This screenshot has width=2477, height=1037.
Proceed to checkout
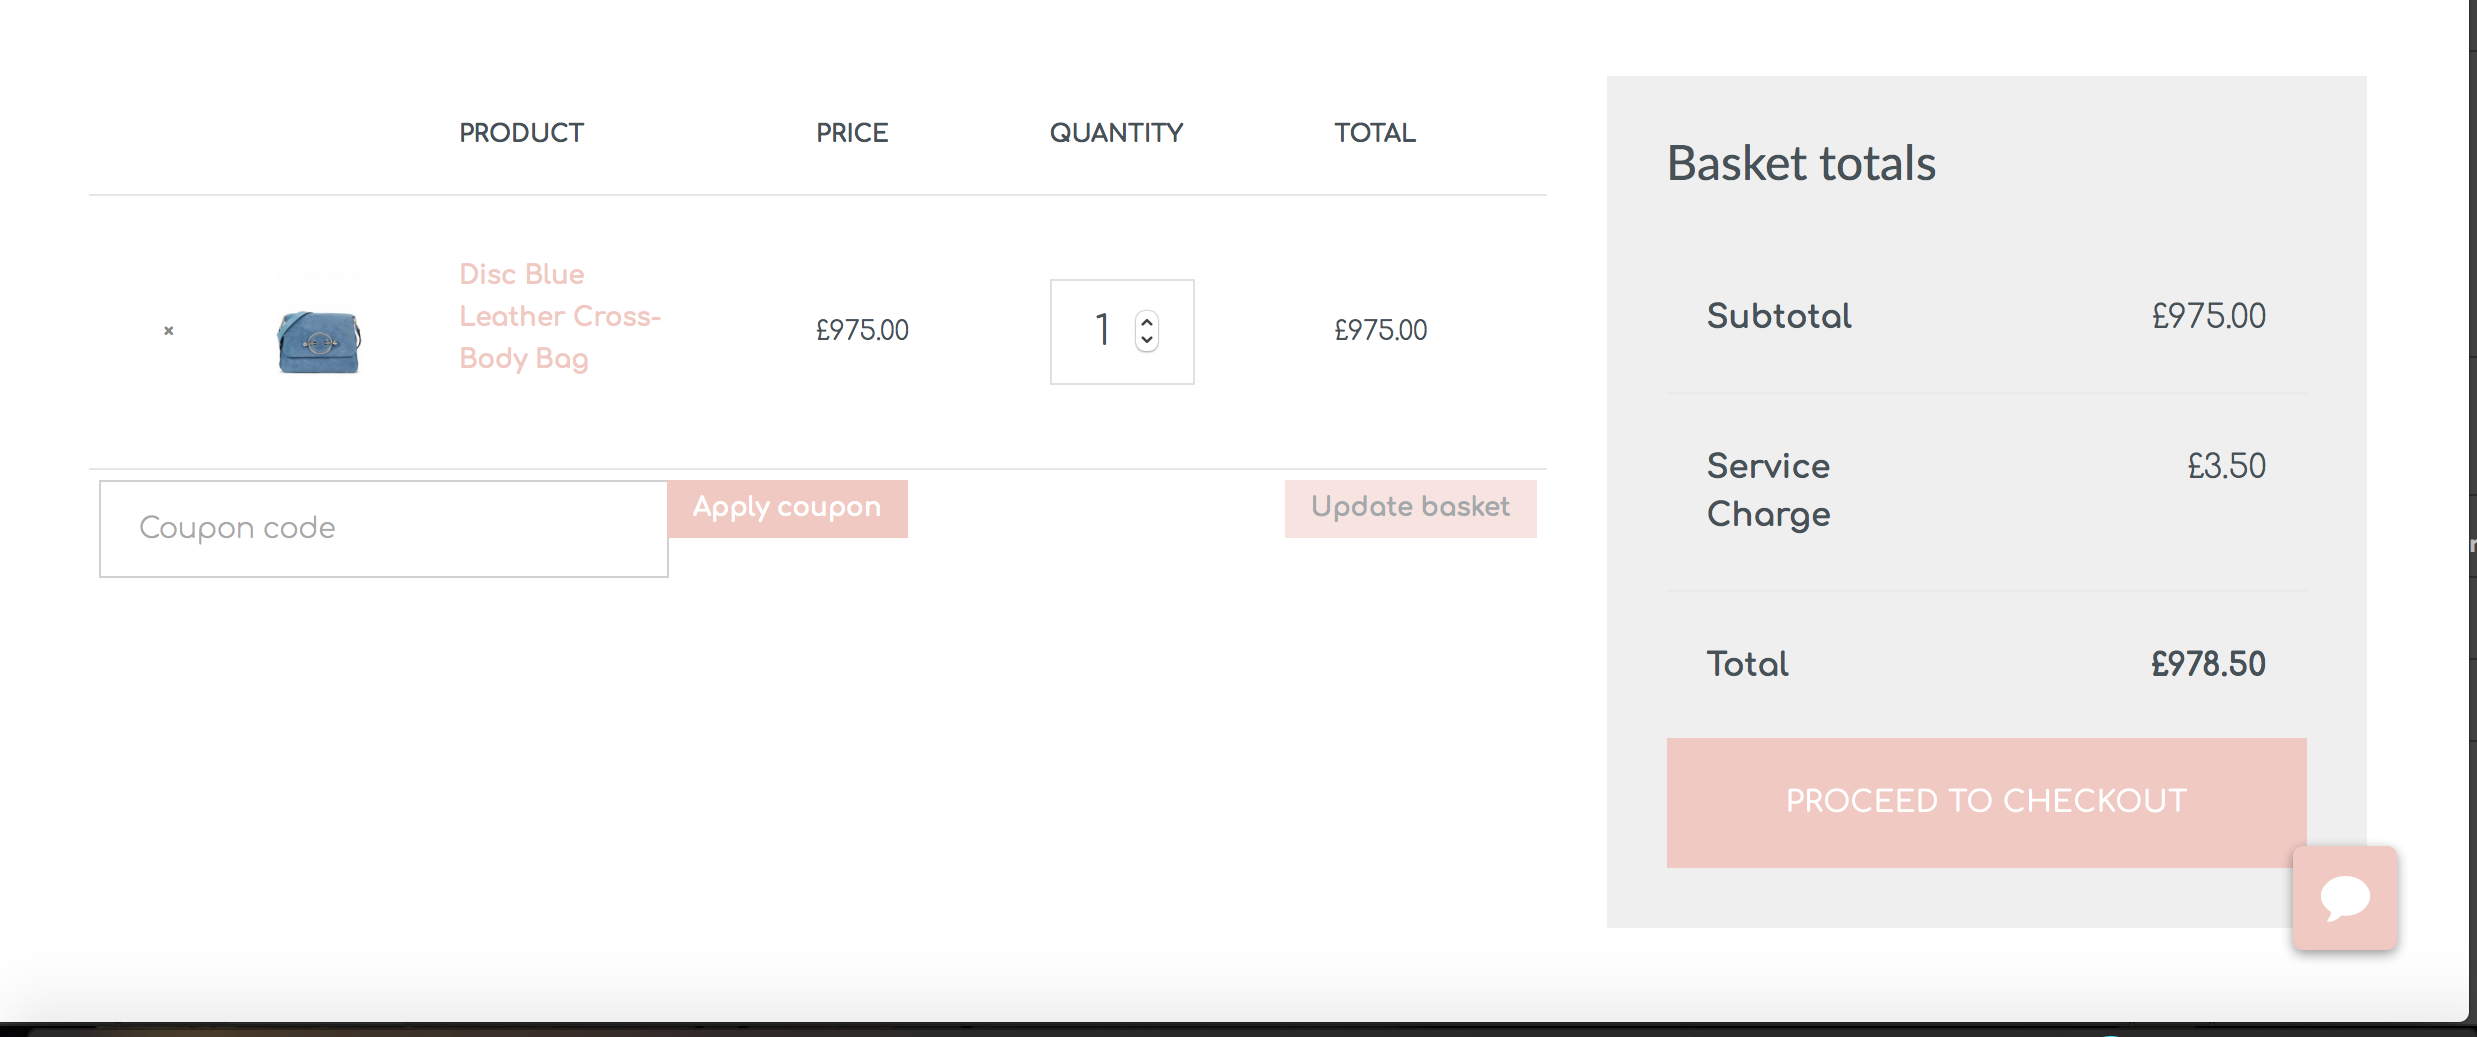click(1986, 802)
